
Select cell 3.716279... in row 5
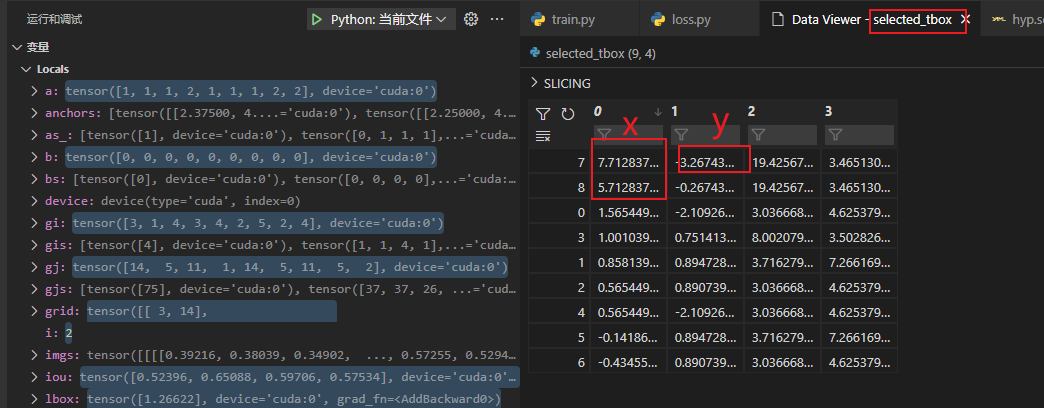click(x=782, y=337)
